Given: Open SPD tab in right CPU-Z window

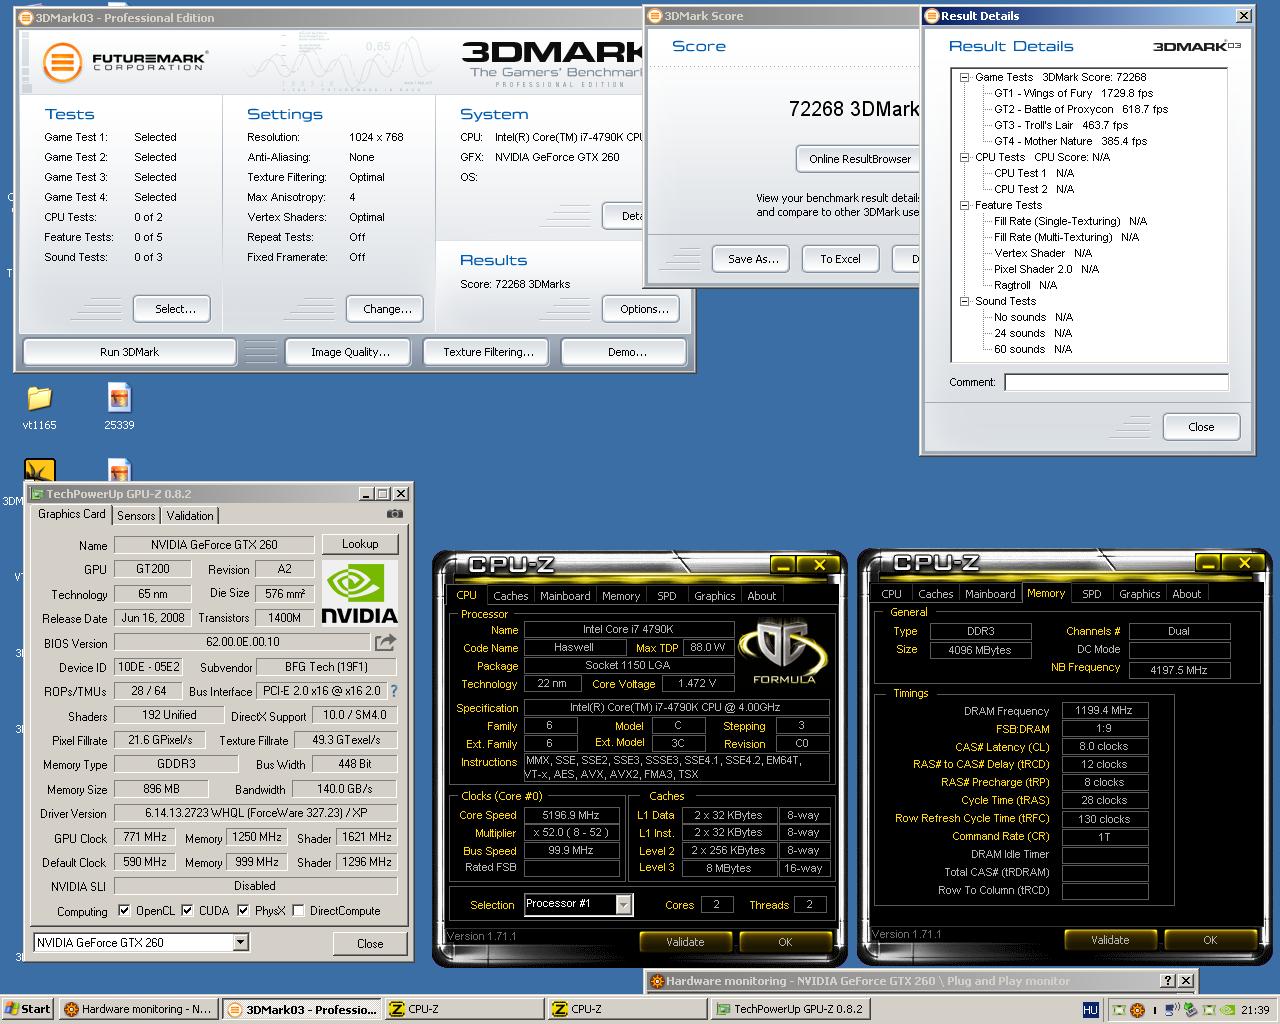Looking at the screenshot, I should point(1092,593).
